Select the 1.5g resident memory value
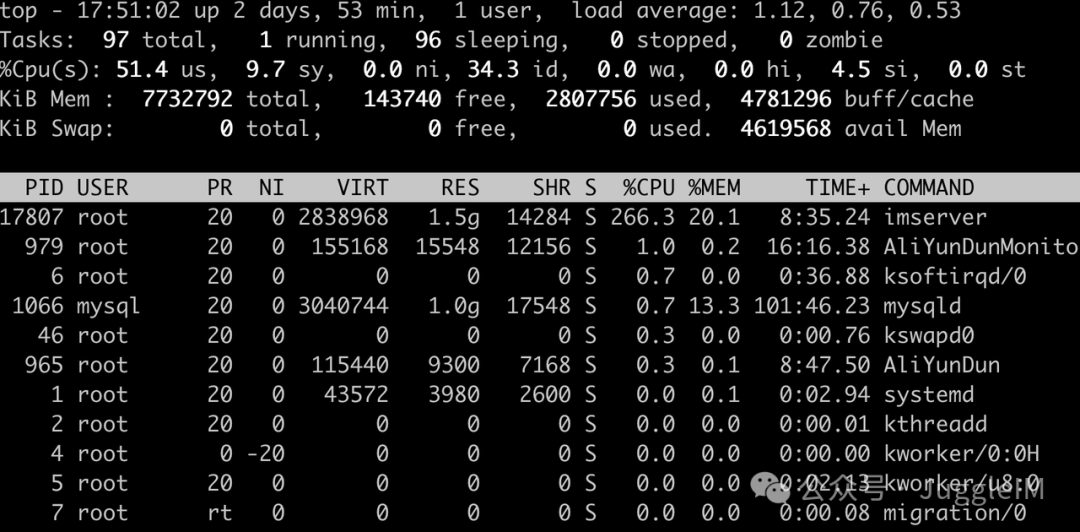This screenshot has height=532, width=1080. click(454, 217)
